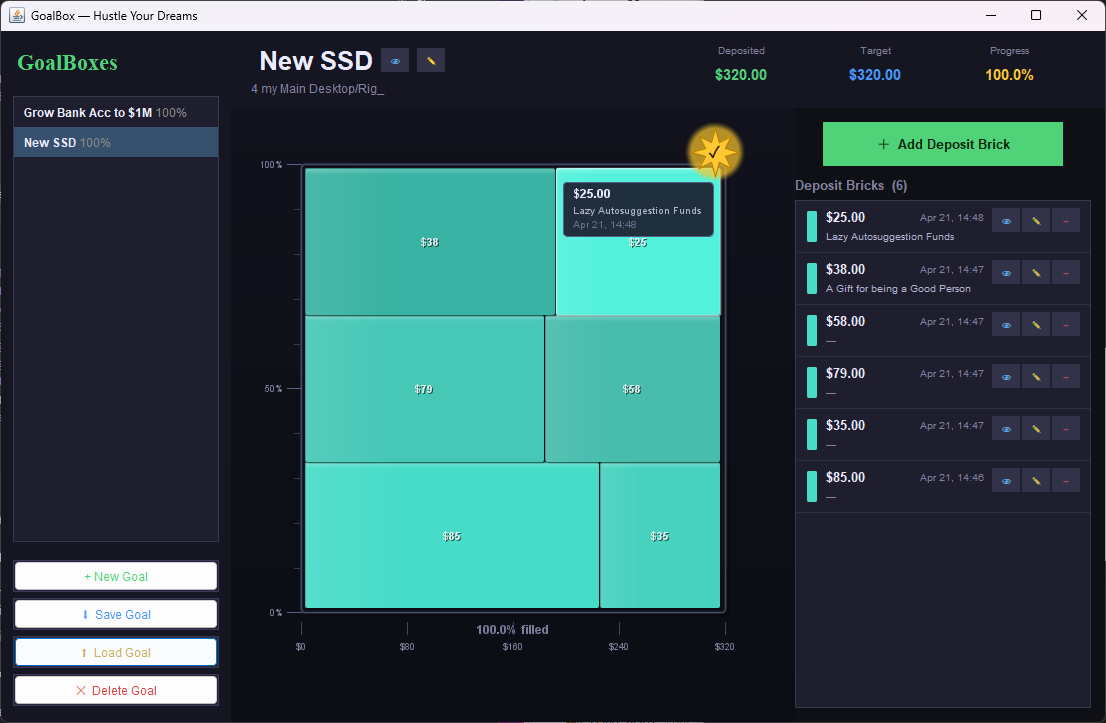Toggle eye icon on the $58.00 deposit
This screenshot has height=723, width=1106.
coord(1006,324)
